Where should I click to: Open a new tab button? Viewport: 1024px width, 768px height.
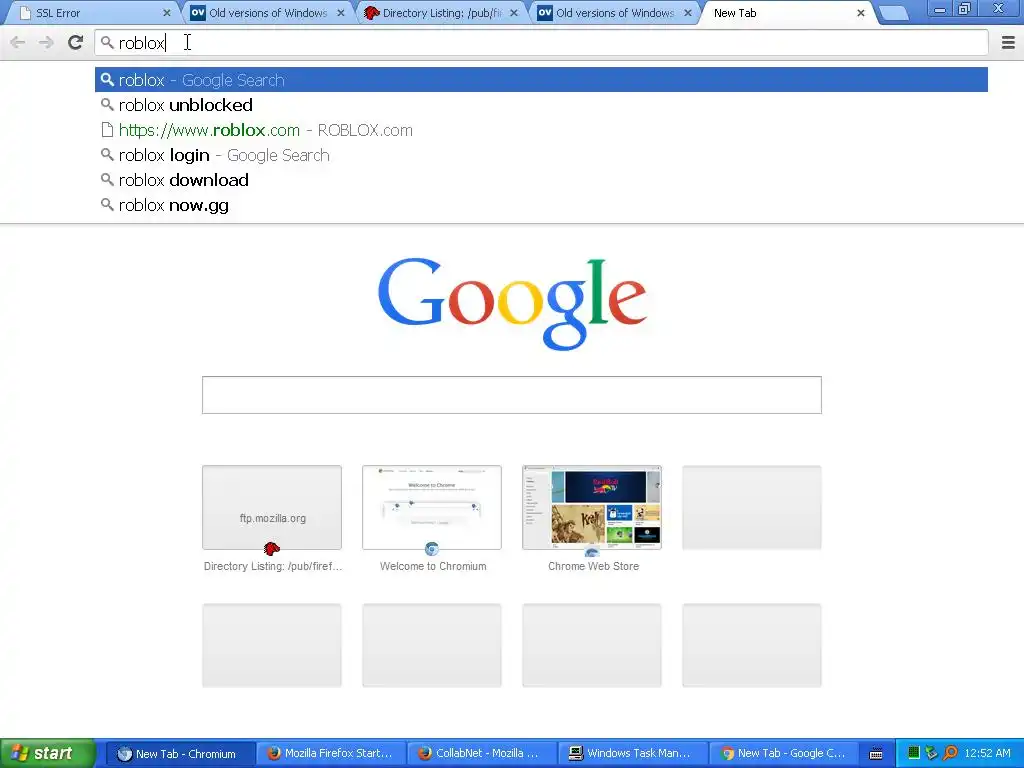[x=893, y=13]
